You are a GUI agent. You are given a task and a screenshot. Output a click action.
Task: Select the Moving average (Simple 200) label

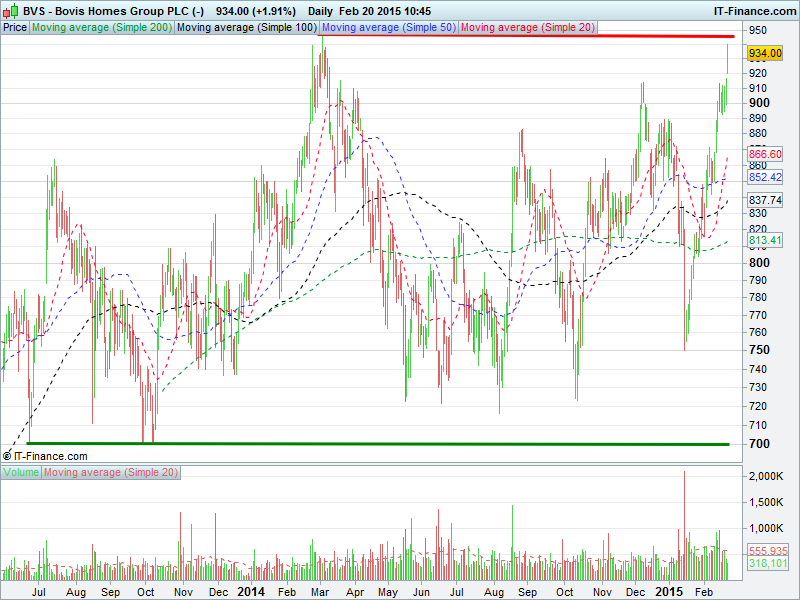pyautogui.click(x=101, y=28)
